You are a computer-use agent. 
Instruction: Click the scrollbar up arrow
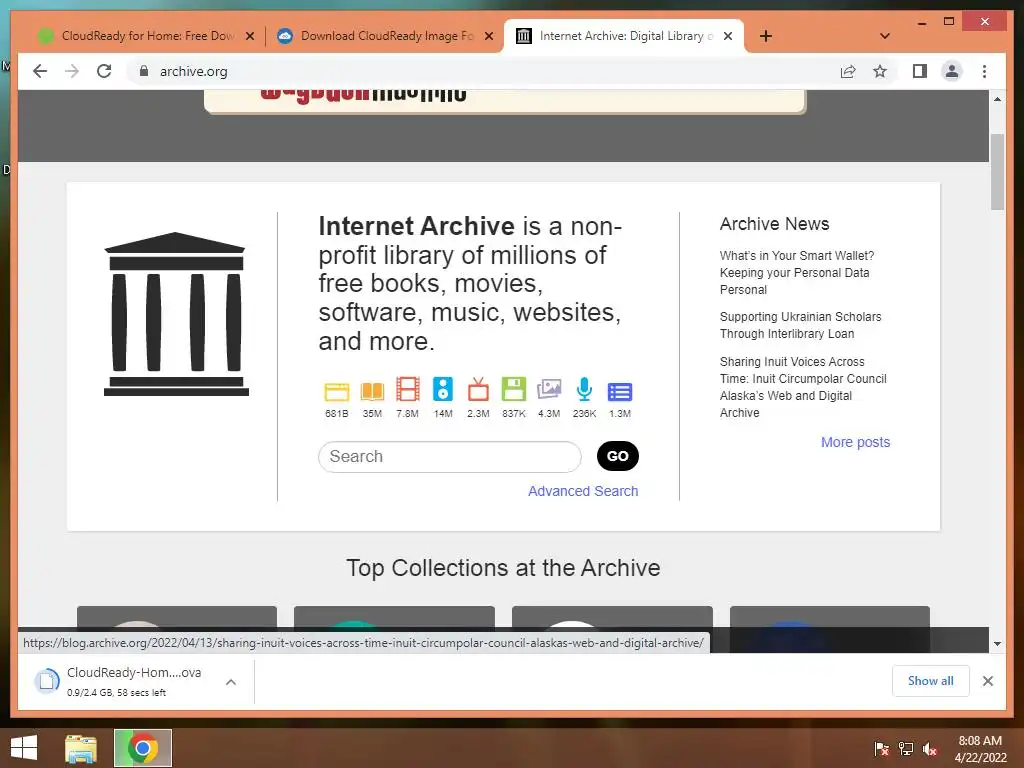coord(997,99)
